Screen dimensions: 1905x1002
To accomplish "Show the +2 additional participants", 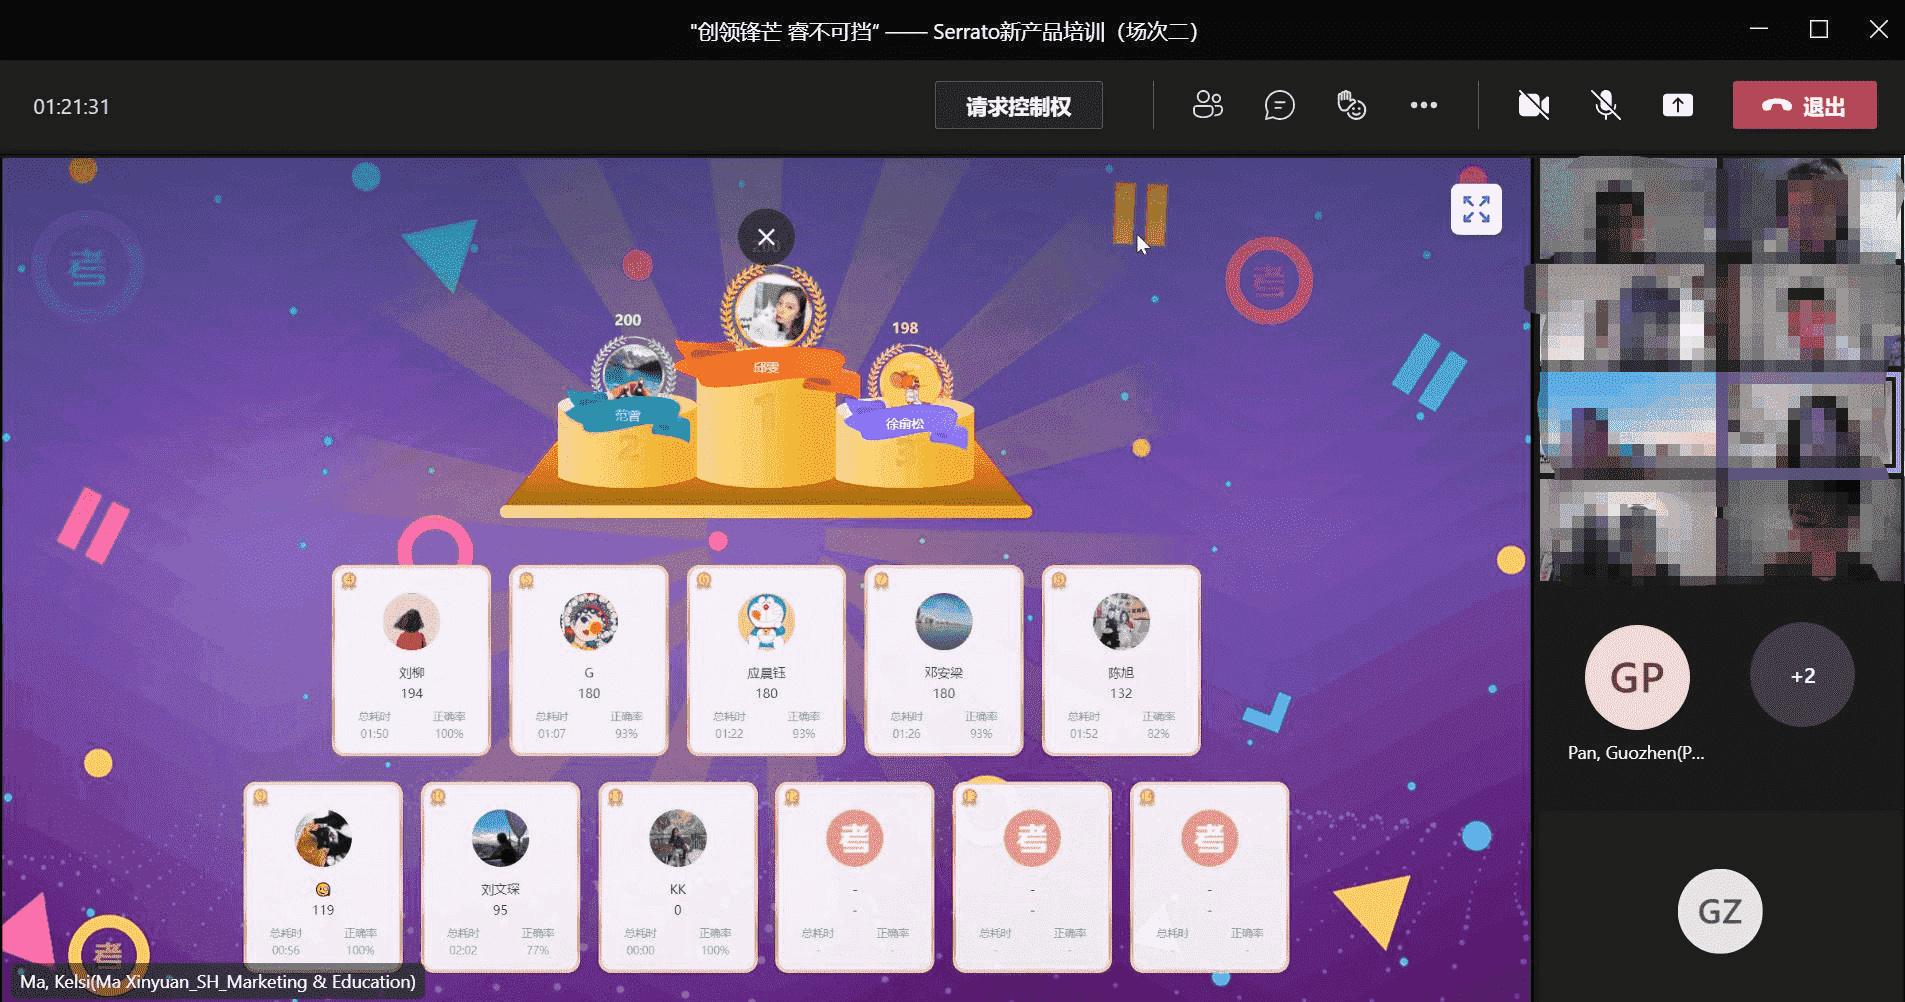I will click(1802, 676).
